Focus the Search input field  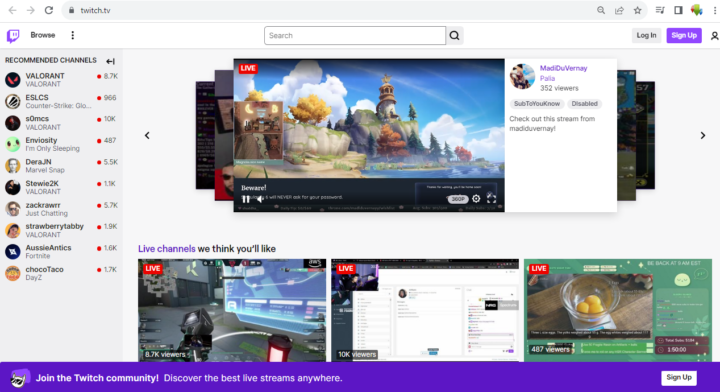354,35
